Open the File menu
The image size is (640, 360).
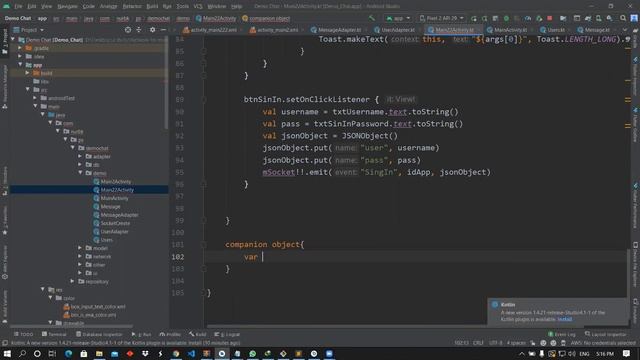click(18, 6)
